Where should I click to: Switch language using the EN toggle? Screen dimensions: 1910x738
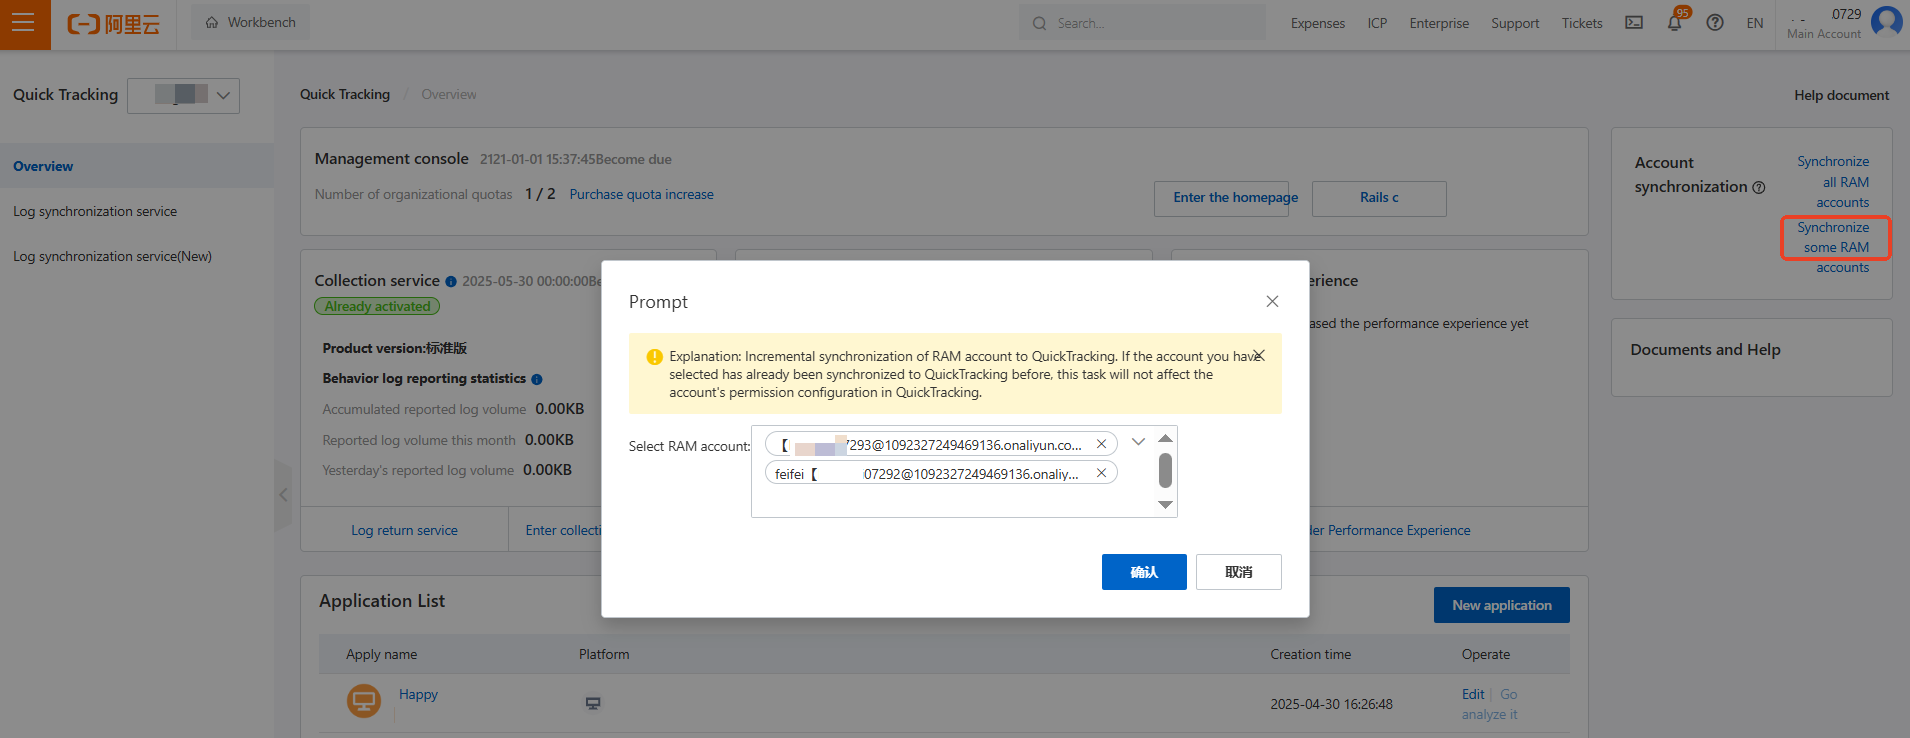click(1755, 23)
